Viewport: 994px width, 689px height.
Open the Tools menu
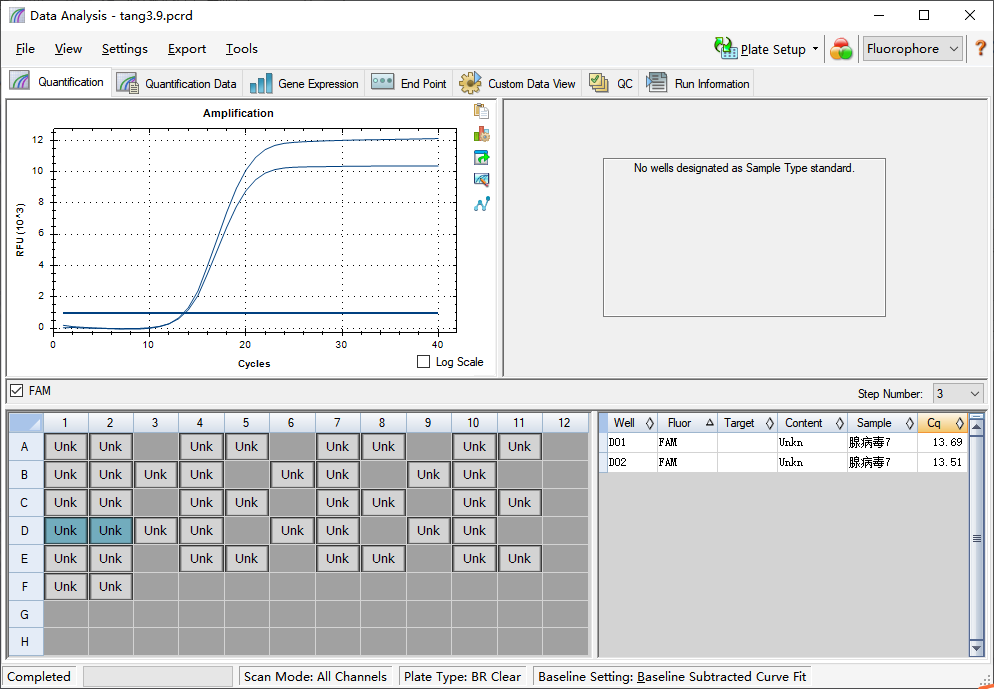coord(242,49)
